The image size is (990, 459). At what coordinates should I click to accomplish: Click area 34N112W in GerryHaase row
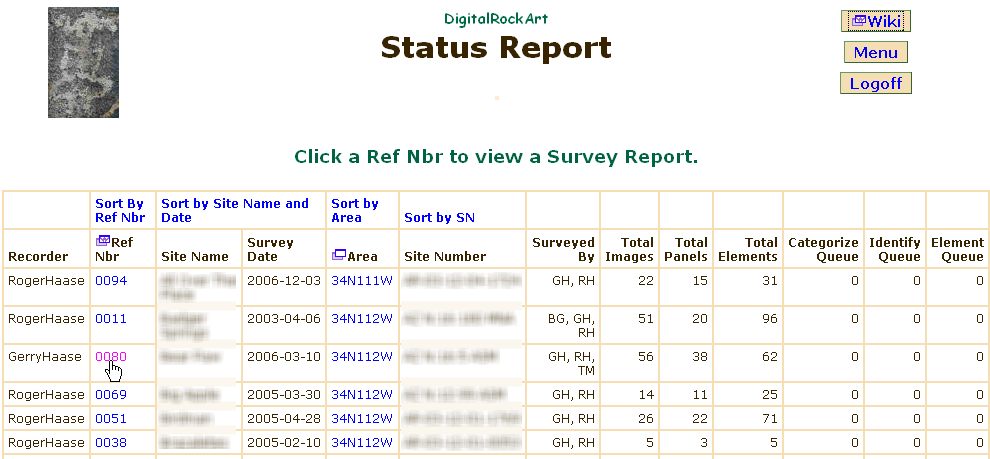click(362, 356)
